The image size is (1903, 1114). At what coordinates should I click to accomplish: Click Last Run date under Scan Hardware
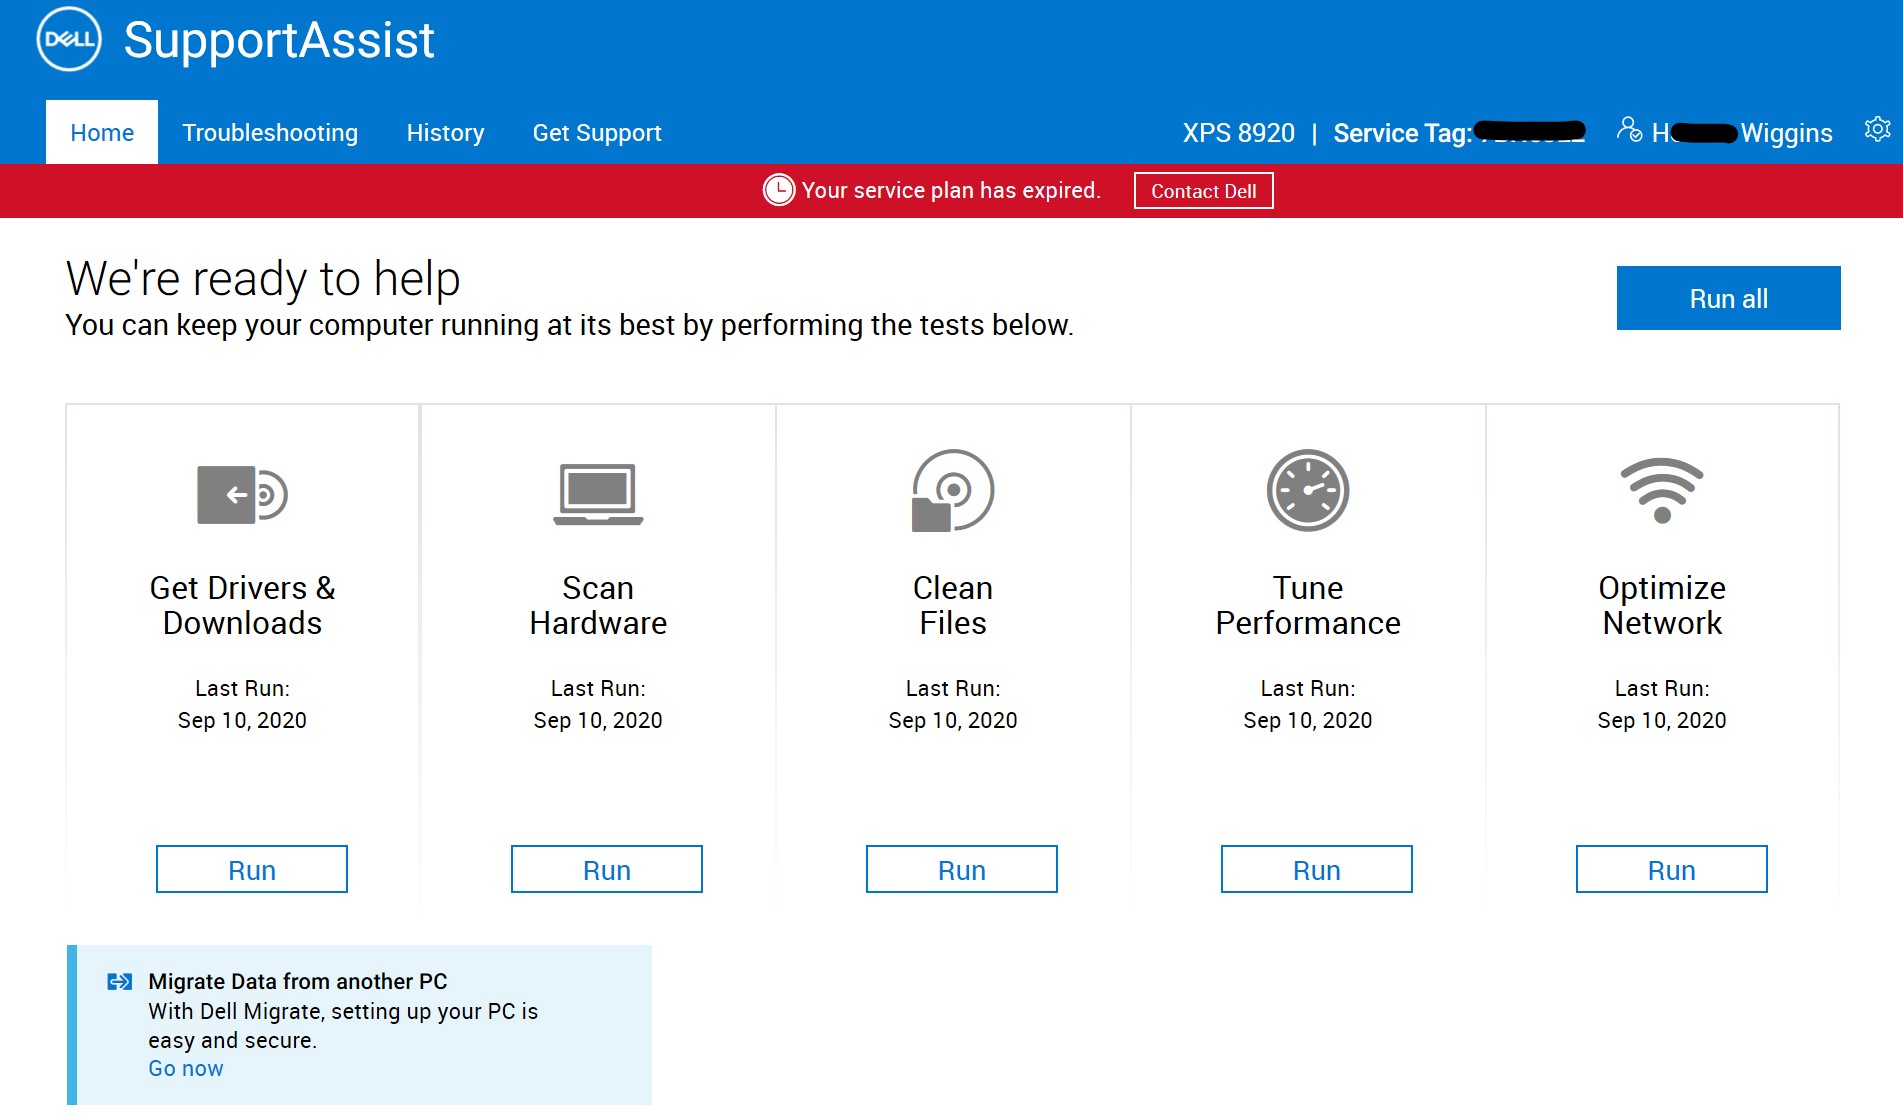click(598, 720)
